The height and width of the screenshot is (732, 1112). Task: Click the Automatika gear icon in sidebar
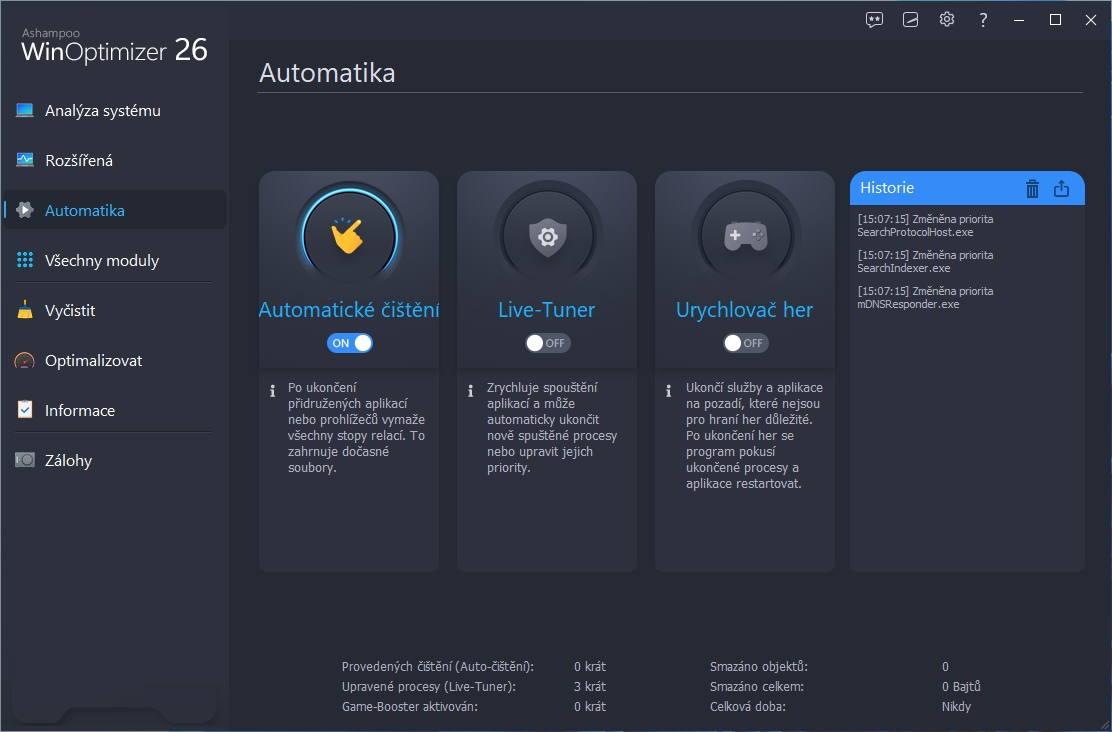[25, 210]
